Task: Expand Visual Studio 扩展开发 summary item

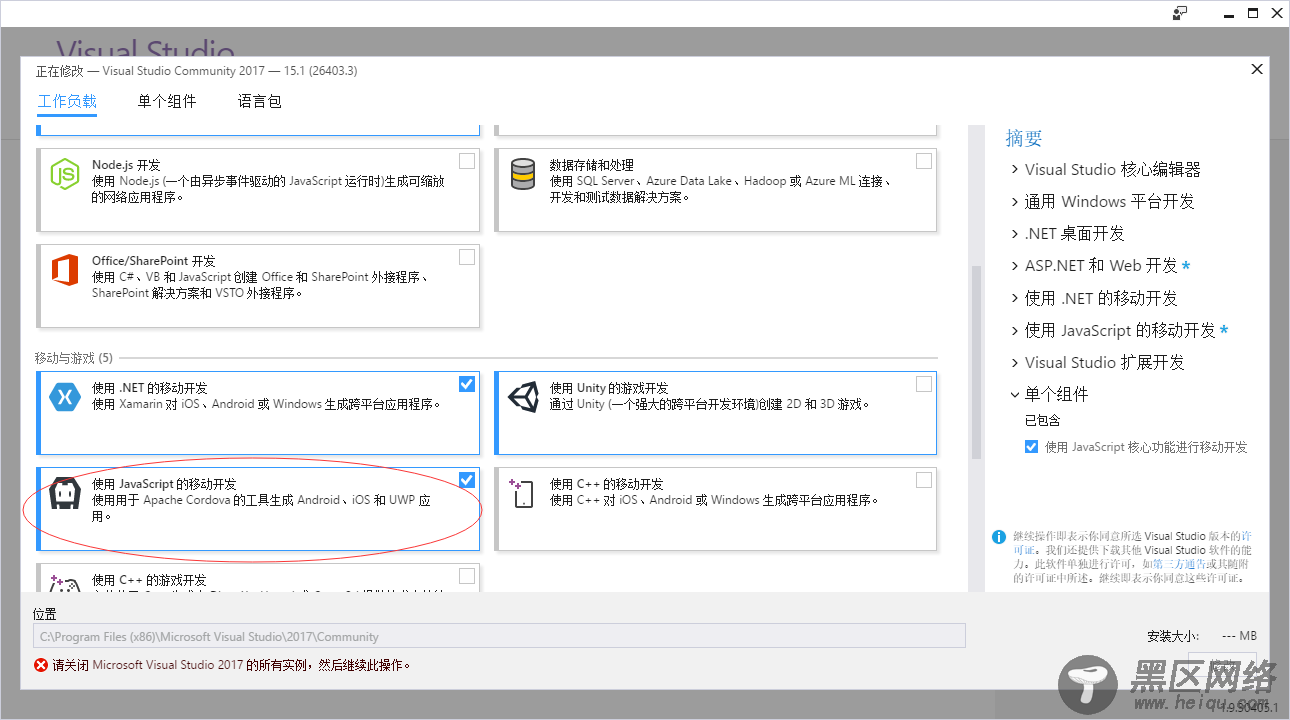Action: coord(1015,362)
